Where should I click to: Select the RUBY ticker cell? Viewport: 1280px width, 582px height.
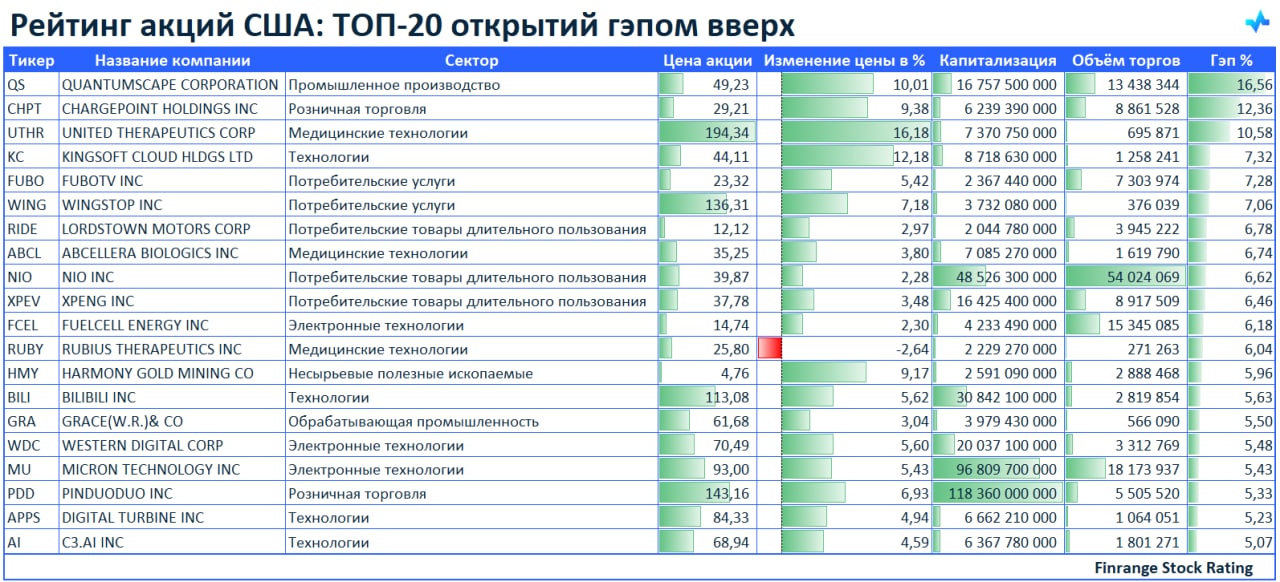coord(31,349)
